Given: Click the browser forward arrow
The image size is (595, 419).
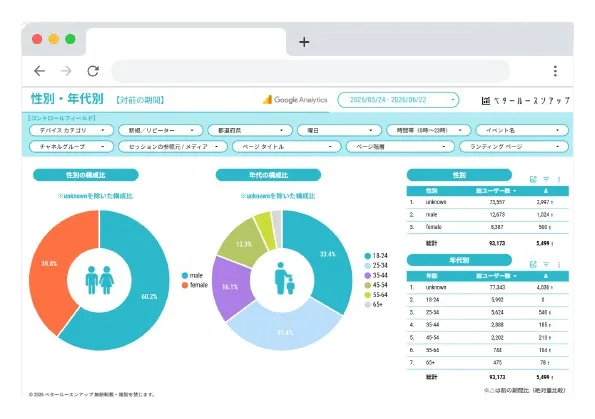Looking at the screenshot, I should click(x=66, y=71).
